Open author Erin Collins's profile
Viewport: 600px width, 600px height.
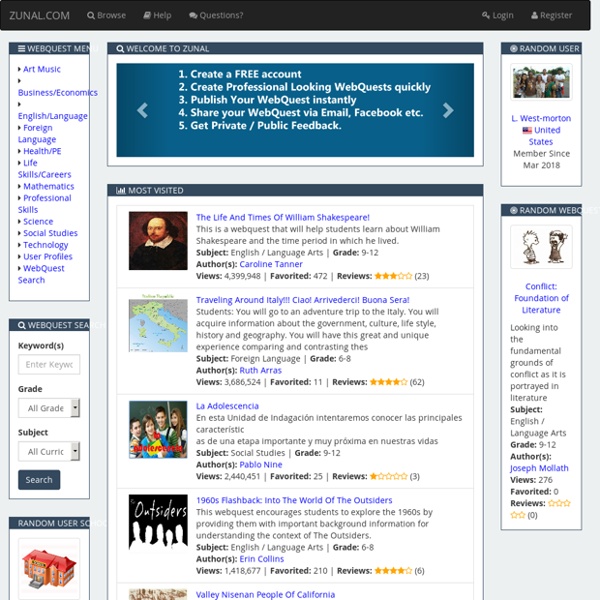click(x=262, y=559)
